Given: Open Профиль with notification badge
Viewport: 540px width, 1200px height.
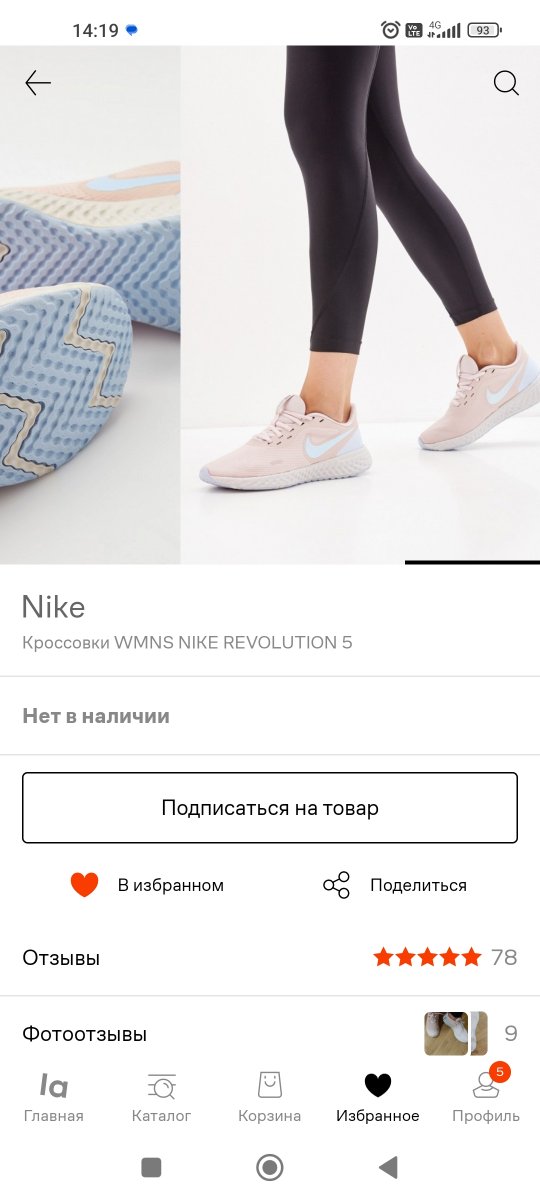Looking at the screenshot, I should tap(486, 1095).
